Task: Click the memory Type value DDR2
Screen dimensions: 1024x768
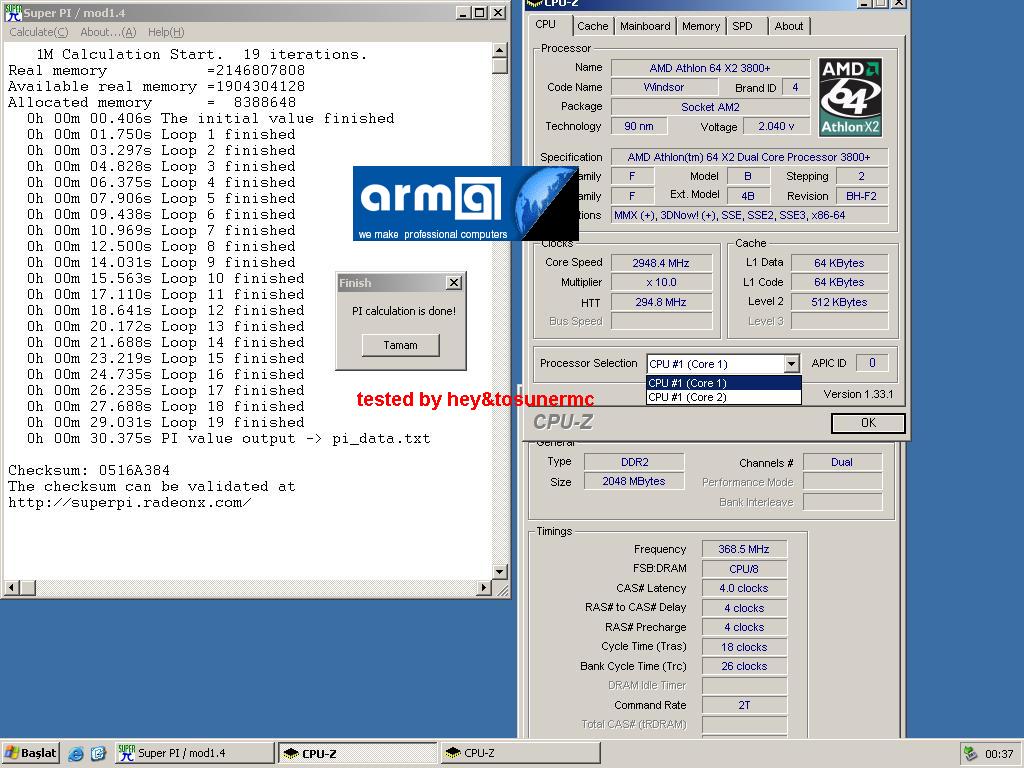Action: click(x=634, y=462)
